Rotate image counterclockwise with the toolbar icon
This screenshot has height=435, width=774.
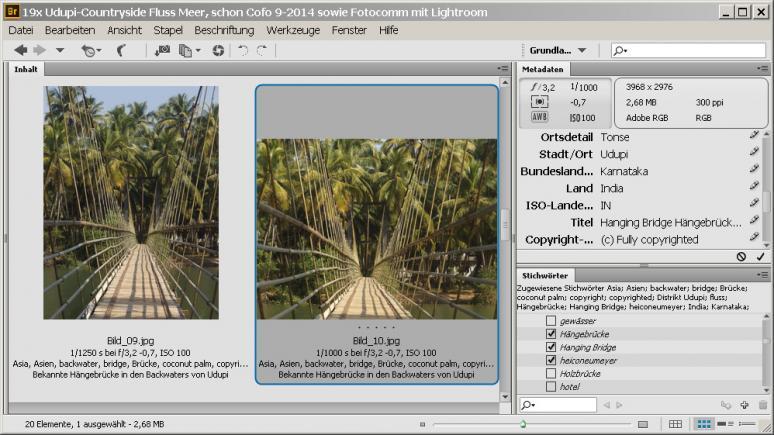[242, 50]
